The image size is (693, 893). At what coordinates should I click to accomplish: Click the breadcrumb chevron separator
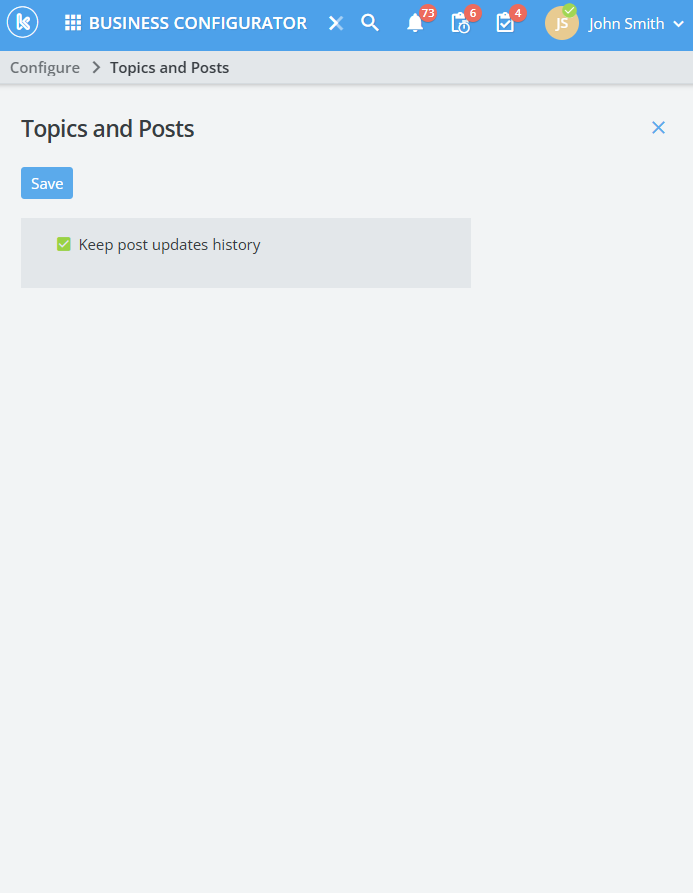pos(96,68)
